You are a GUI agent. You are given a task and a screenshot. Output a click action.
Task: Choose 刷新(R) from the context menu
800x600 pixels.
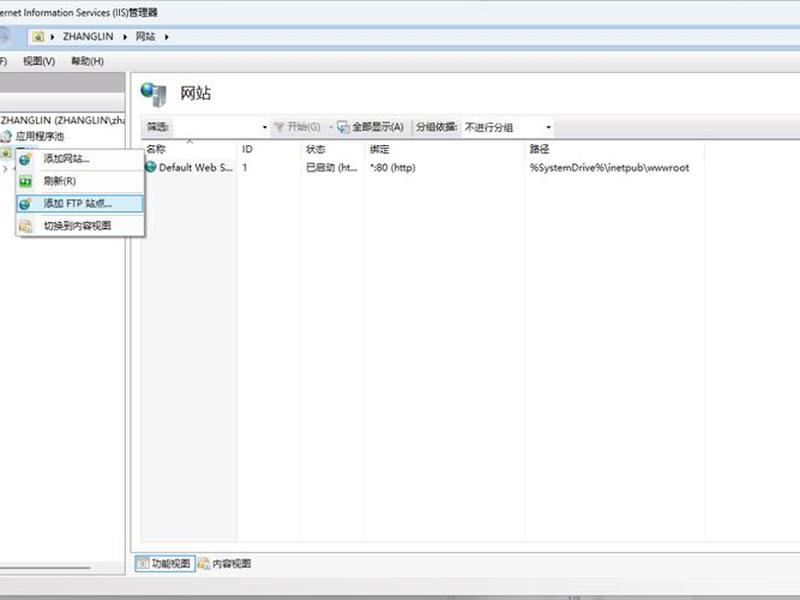pos(80,181)
